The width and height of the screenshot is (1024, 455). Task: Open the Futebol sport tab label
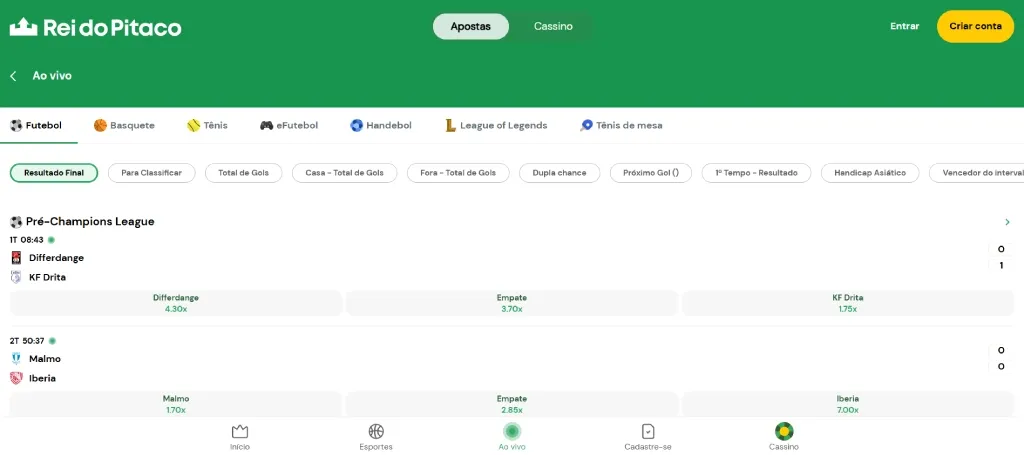point(44,125)
